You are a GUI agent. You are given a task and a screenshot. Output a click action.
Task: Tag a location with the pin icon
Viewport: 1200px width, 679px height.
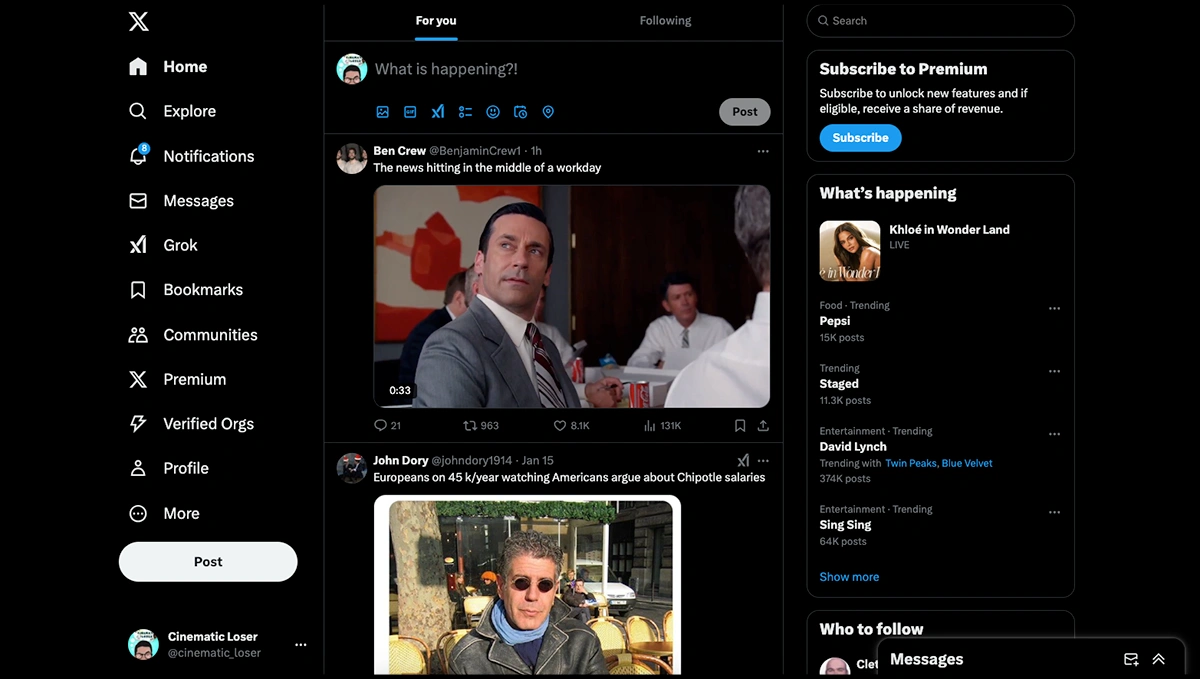coord(548,112)
